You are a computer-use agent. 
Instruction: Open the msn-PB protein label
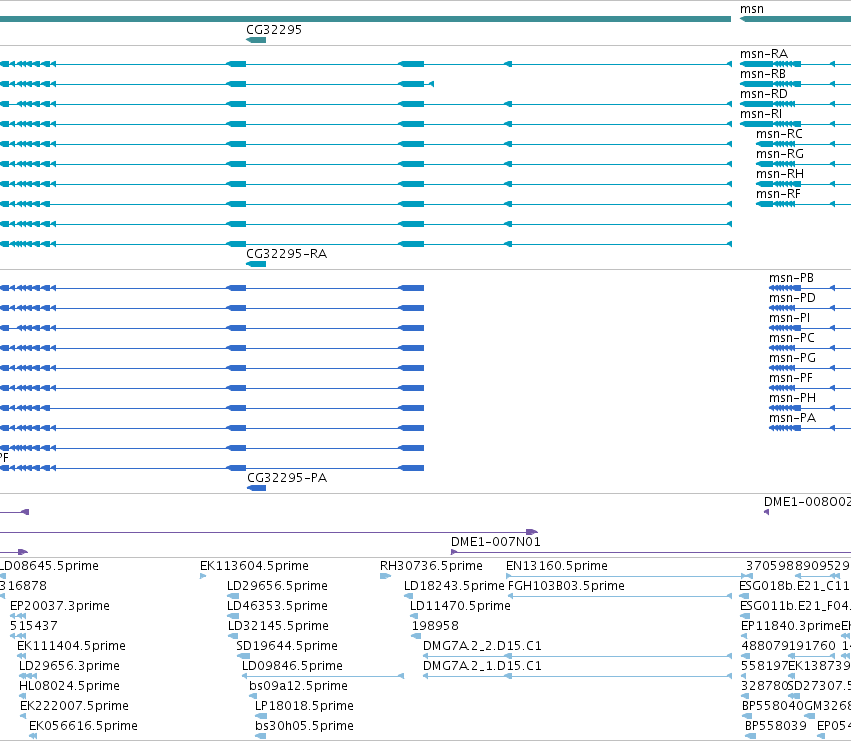pyautogui.click(x=791, y=278)
